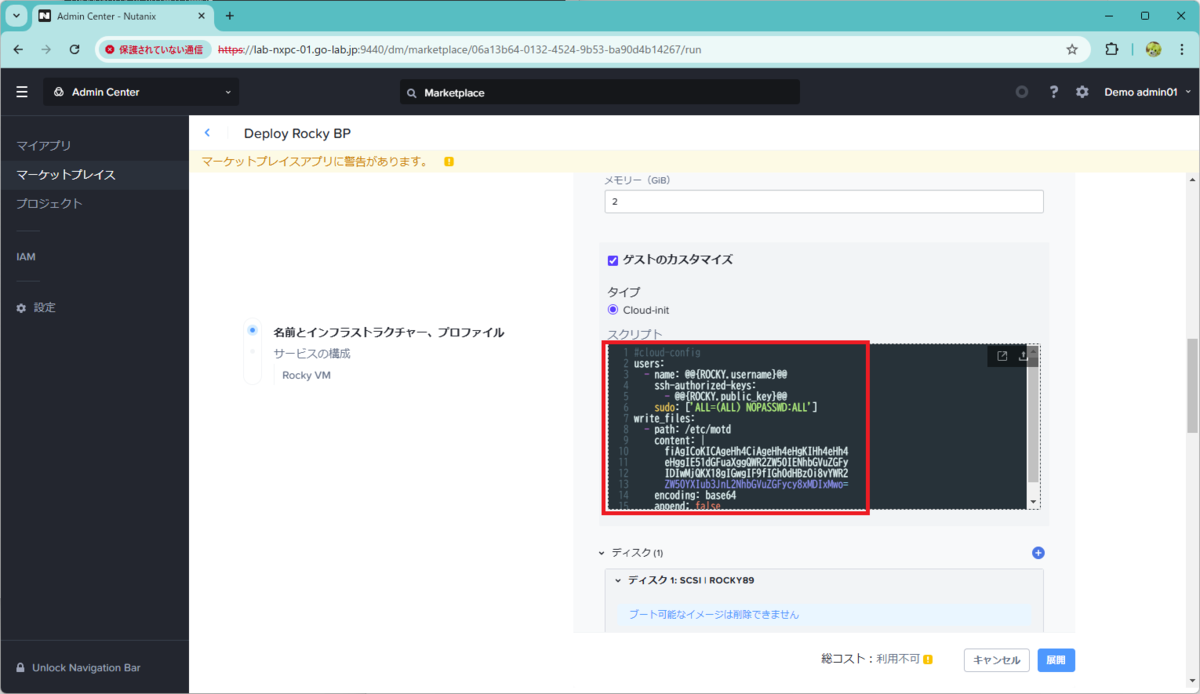The image size is (1200, 694).
Task: Bookmark this page with the star
Action: [x=1072, y=49]
